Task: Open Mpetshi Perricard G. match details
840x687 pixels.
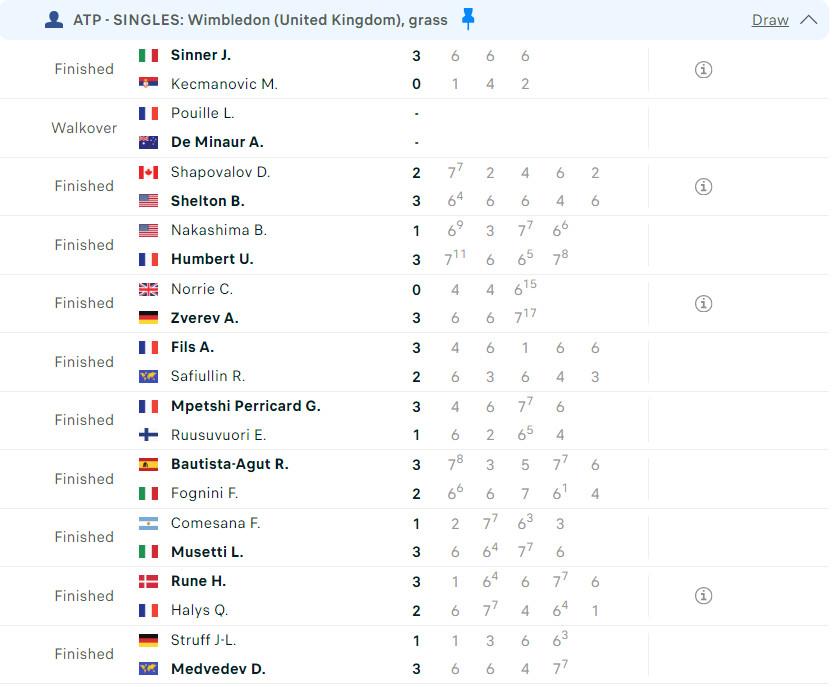Action: pyautogui.click(x=415, y=420)
